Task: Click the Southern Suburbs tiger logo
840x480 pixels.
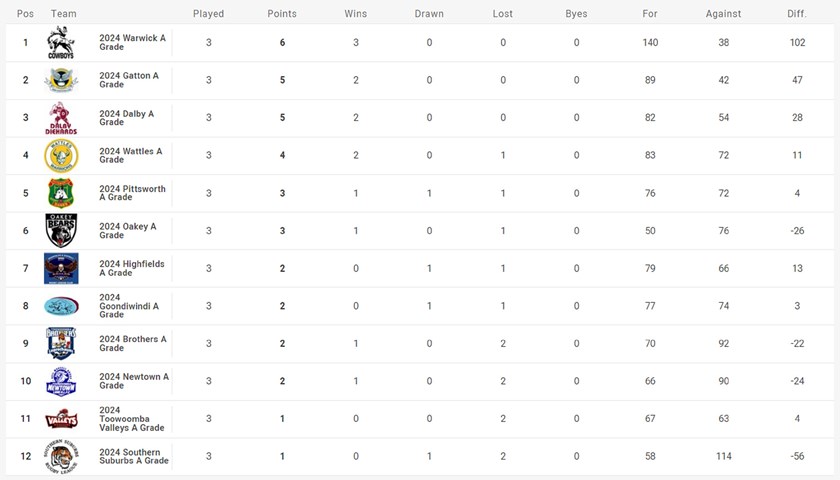Action: click(61, 456)
